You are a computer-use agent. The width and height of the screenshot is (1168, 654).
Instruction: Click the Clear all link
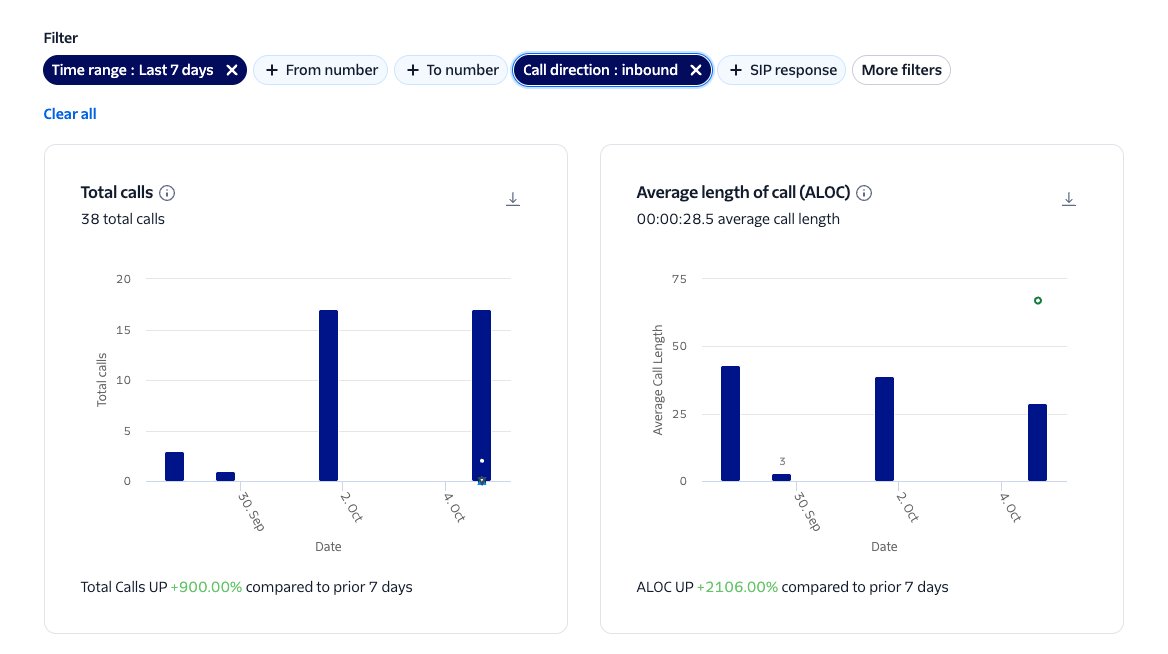coord(70,114)
